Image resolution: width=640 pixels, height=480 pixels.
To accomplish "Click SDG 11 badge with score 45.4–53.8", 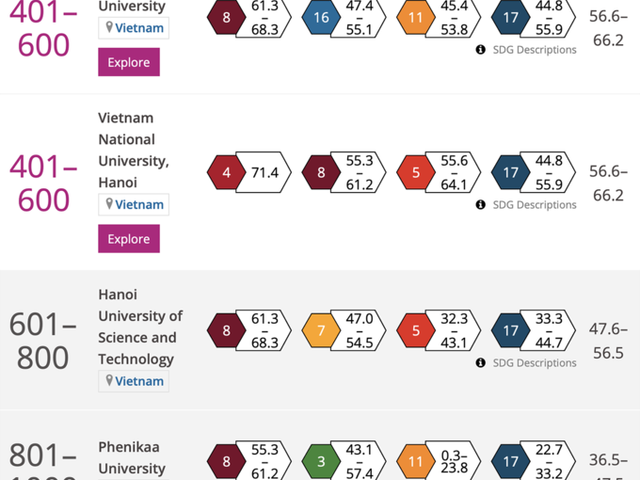I will coord(416,19).
